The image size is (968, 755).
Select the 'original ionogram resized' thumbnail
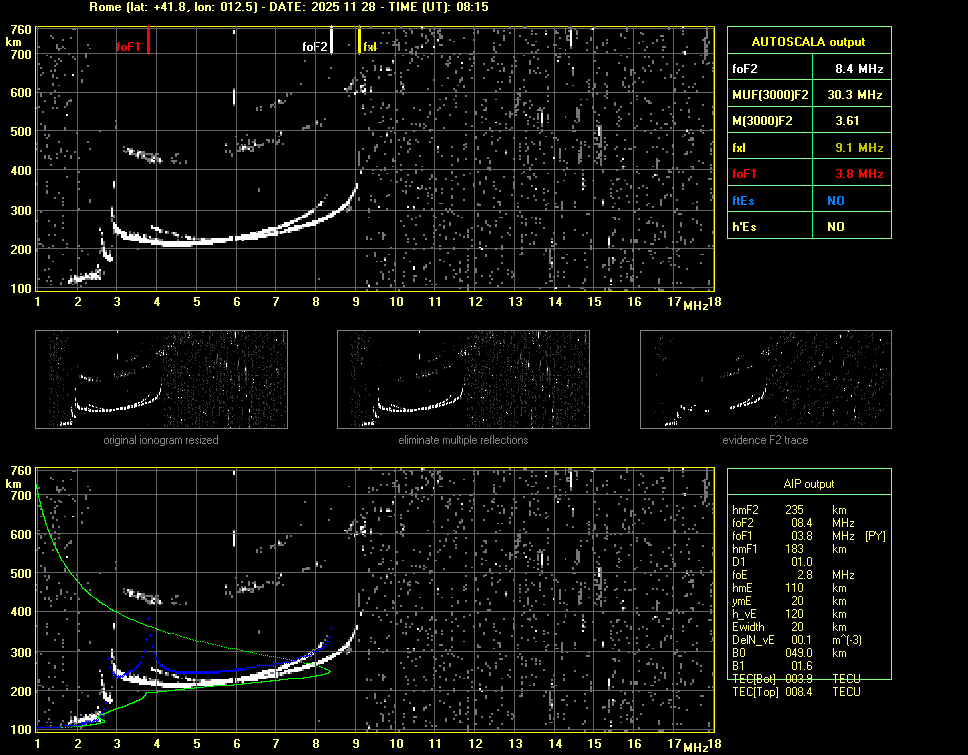161,379
